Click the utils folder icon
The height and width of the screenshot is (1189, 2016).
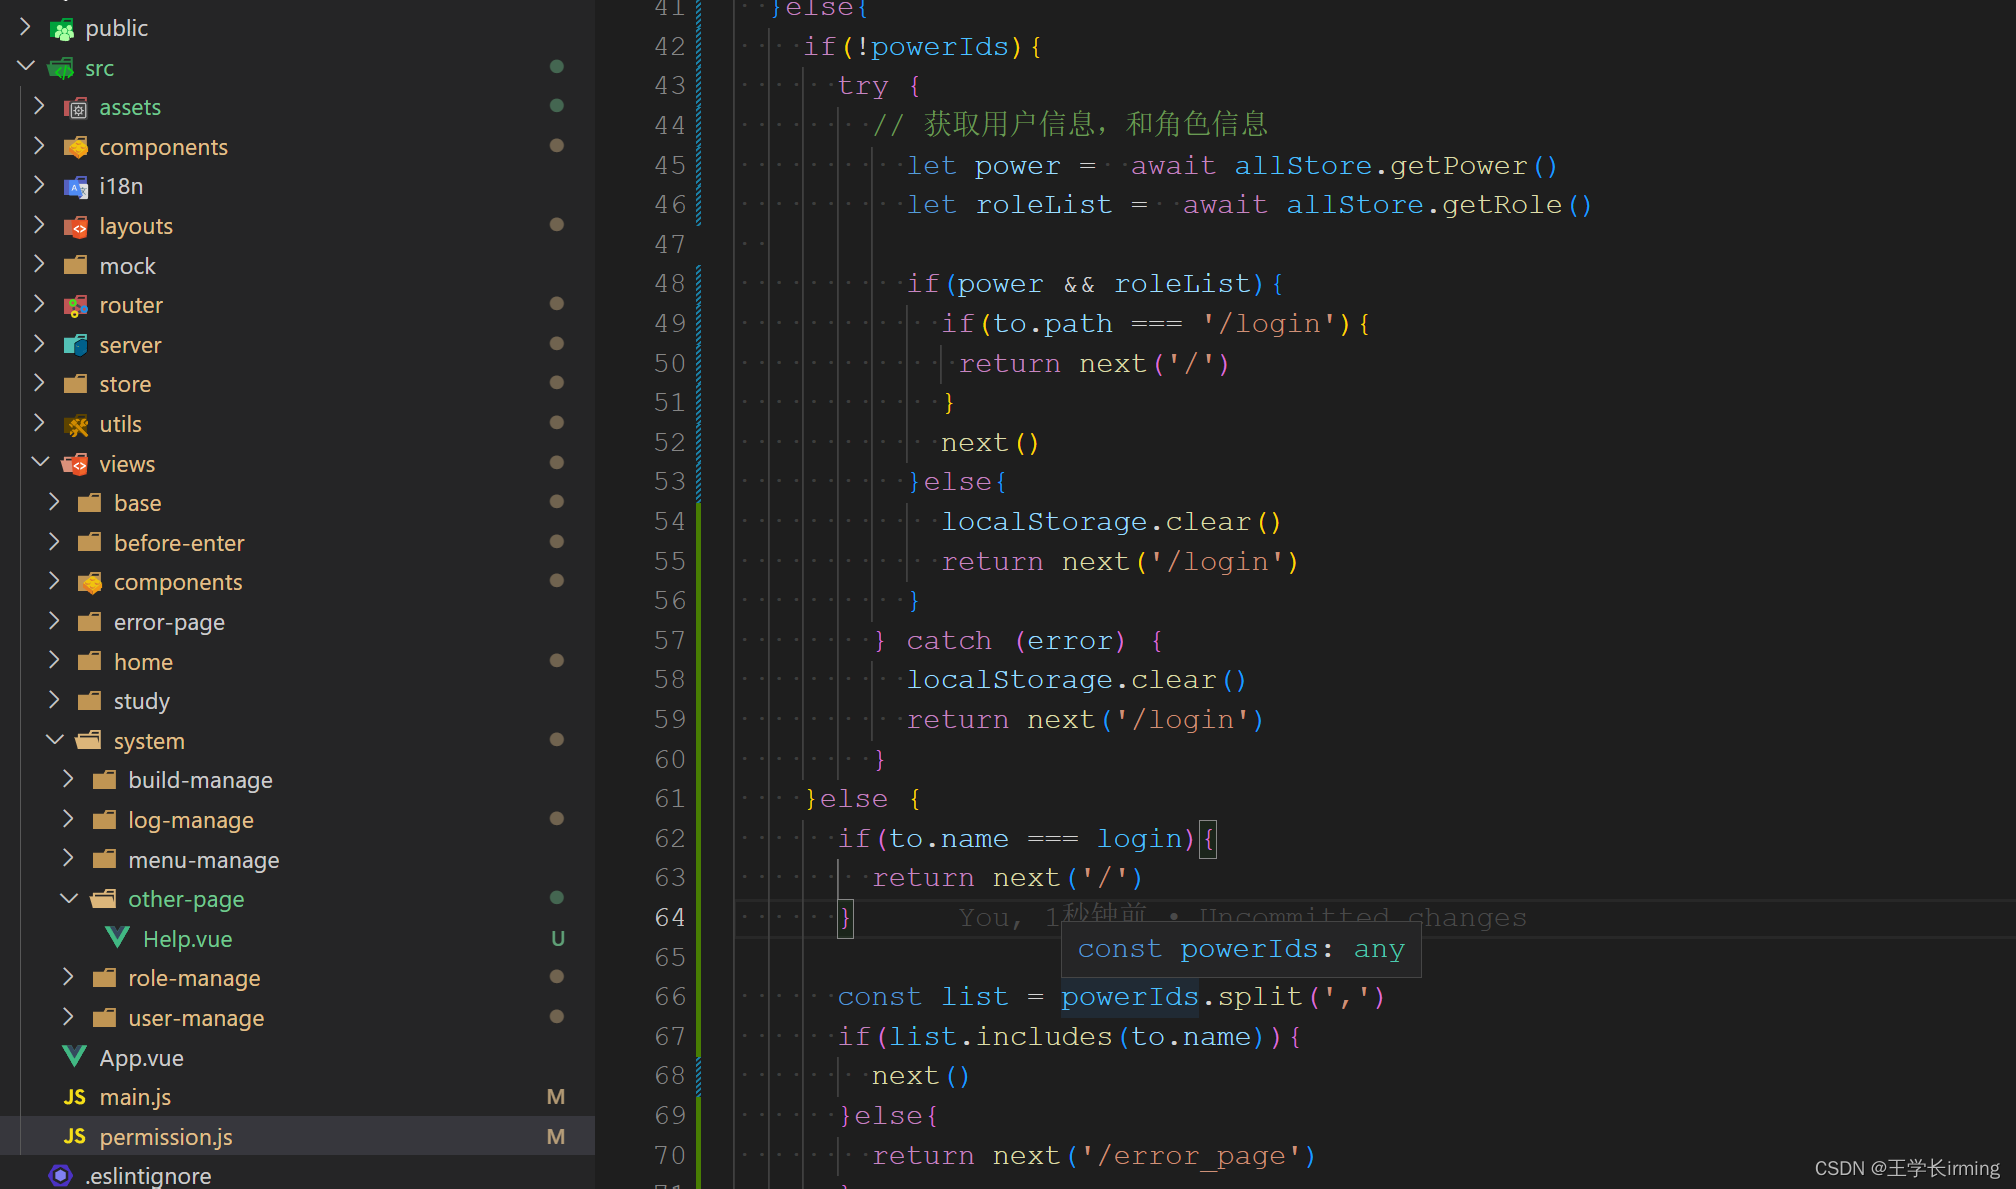tap(76, 425)
